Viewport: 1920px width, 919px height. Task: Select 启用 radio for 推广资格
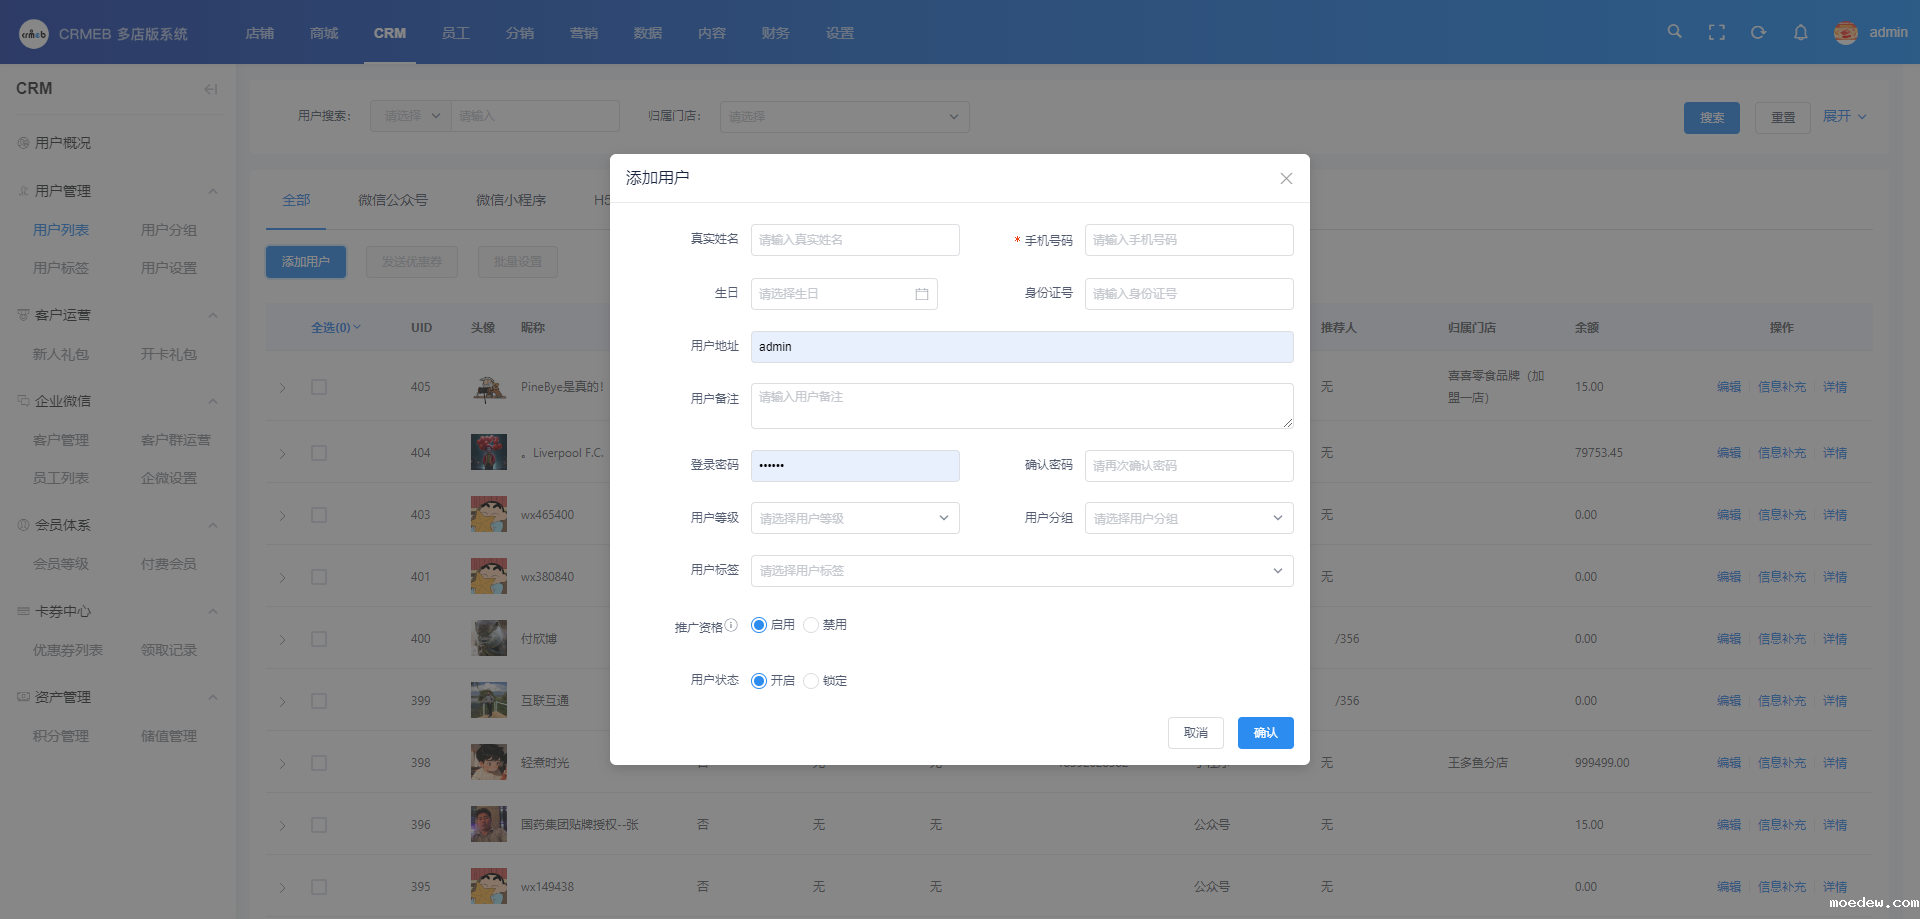coord(759,625)
